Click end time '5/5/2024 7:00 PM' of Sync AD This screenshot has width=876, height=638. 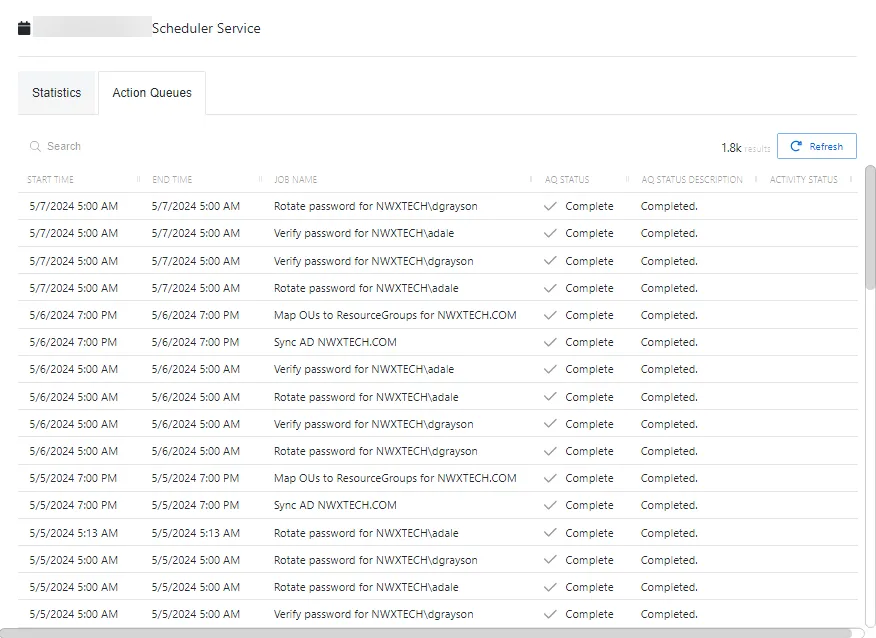196,505
